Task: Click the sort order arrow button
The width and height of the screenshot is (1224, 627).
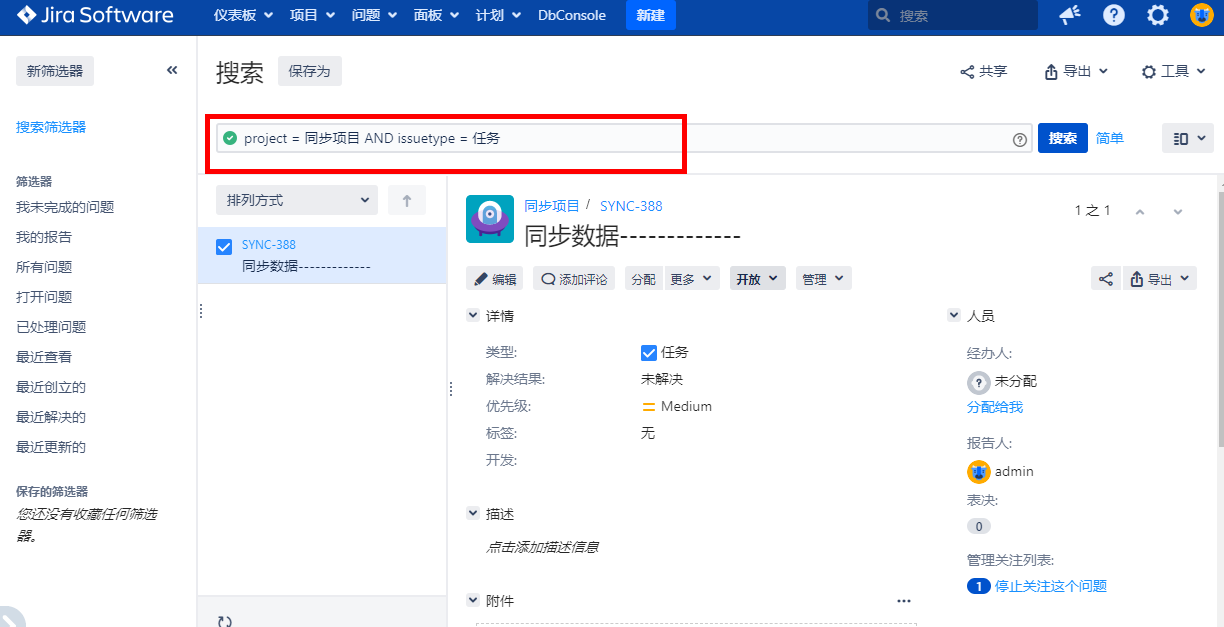Action: click(x=407, y=200)
